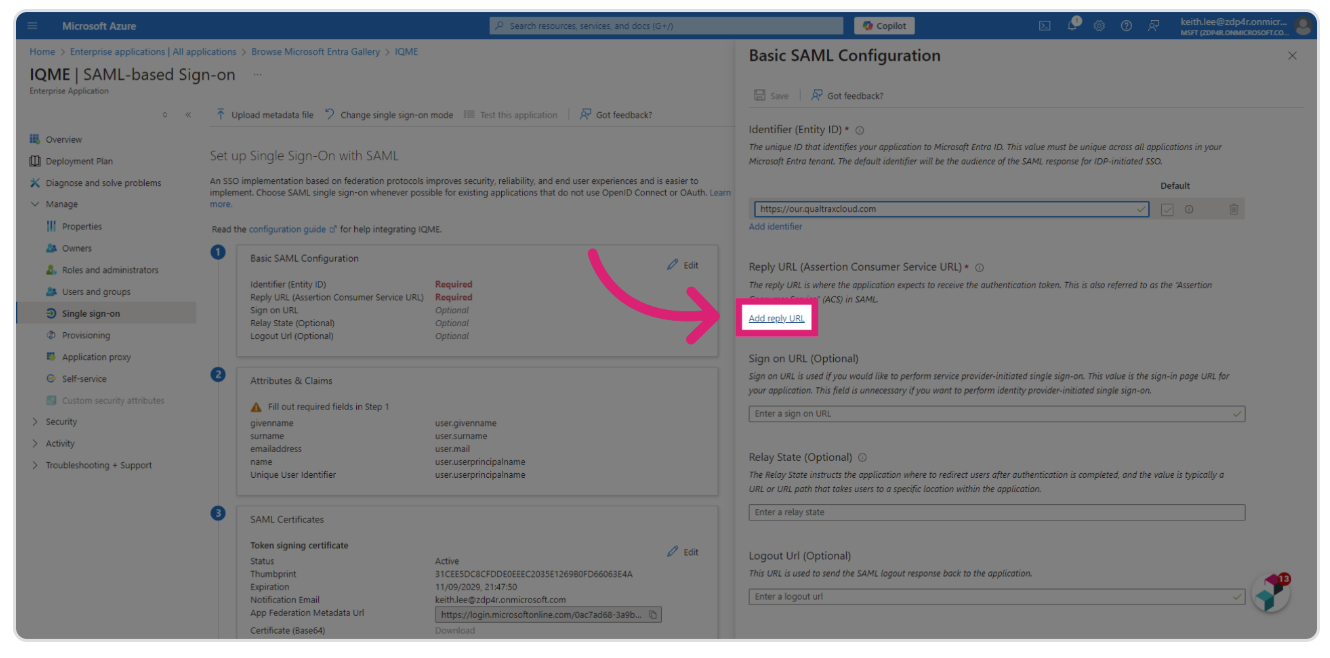Click the Single sign-on icon

click(51, 314)
